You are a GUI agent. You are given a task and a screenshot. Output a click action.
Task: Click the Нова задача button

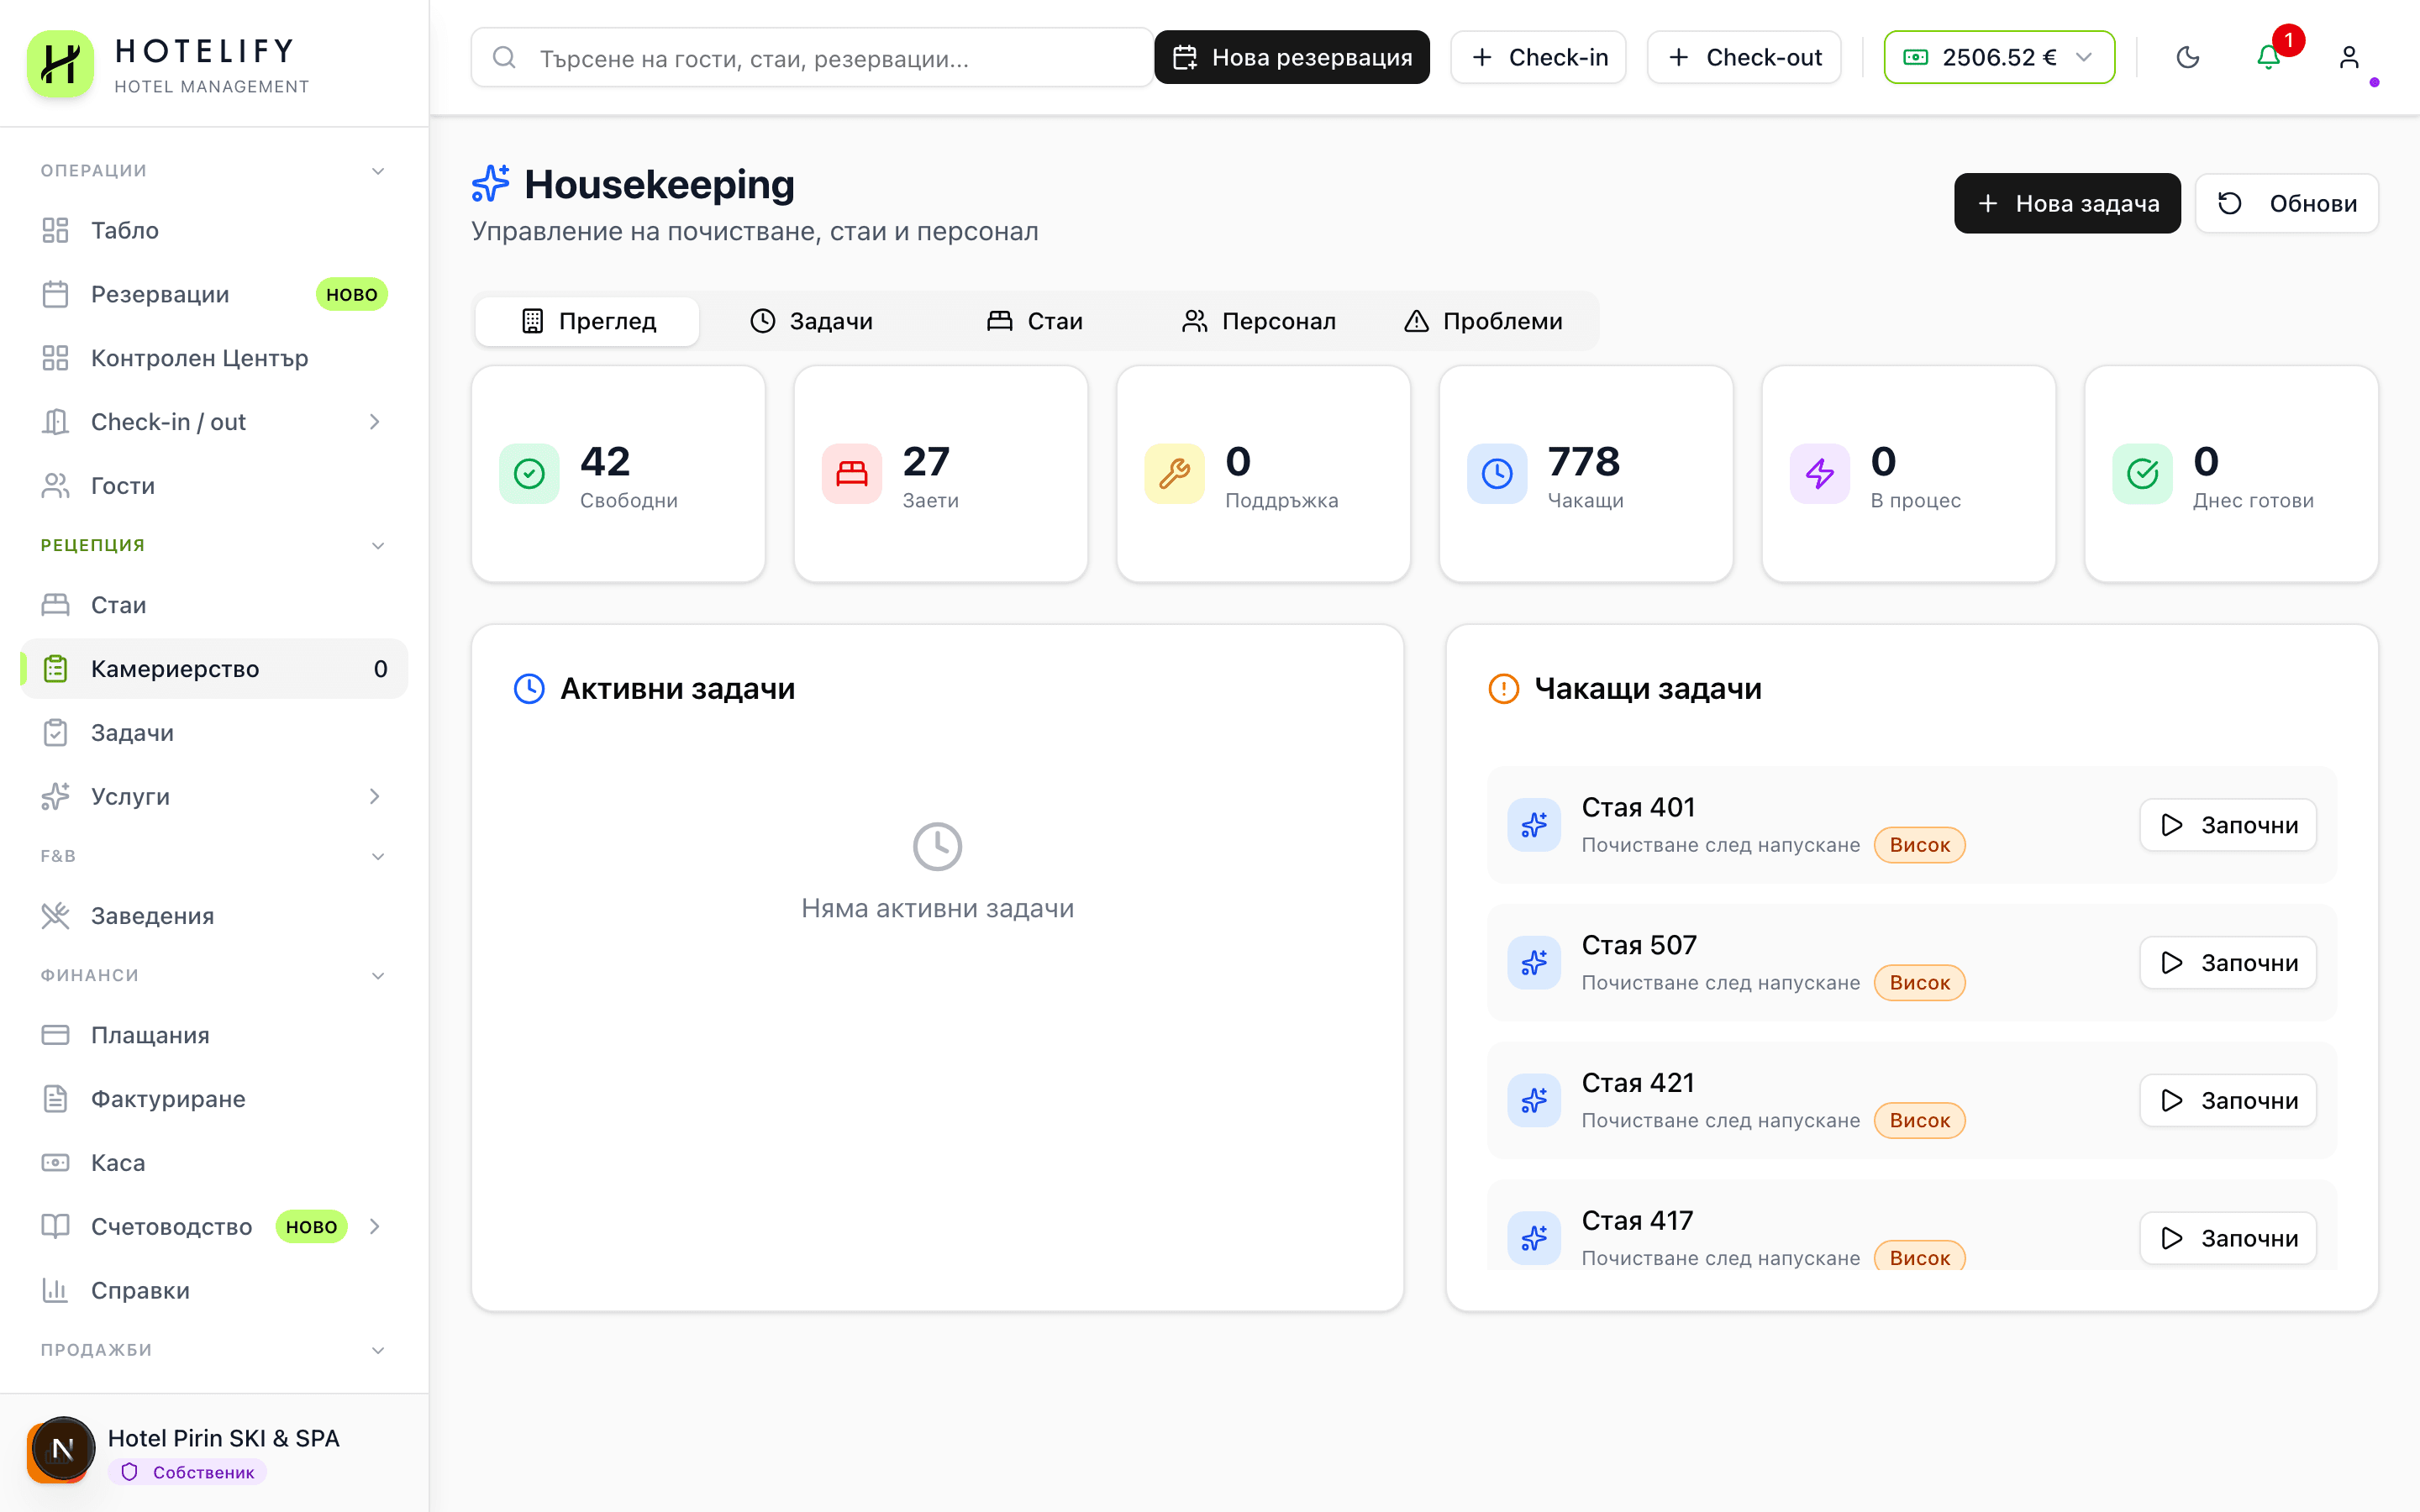point(2066,204)
